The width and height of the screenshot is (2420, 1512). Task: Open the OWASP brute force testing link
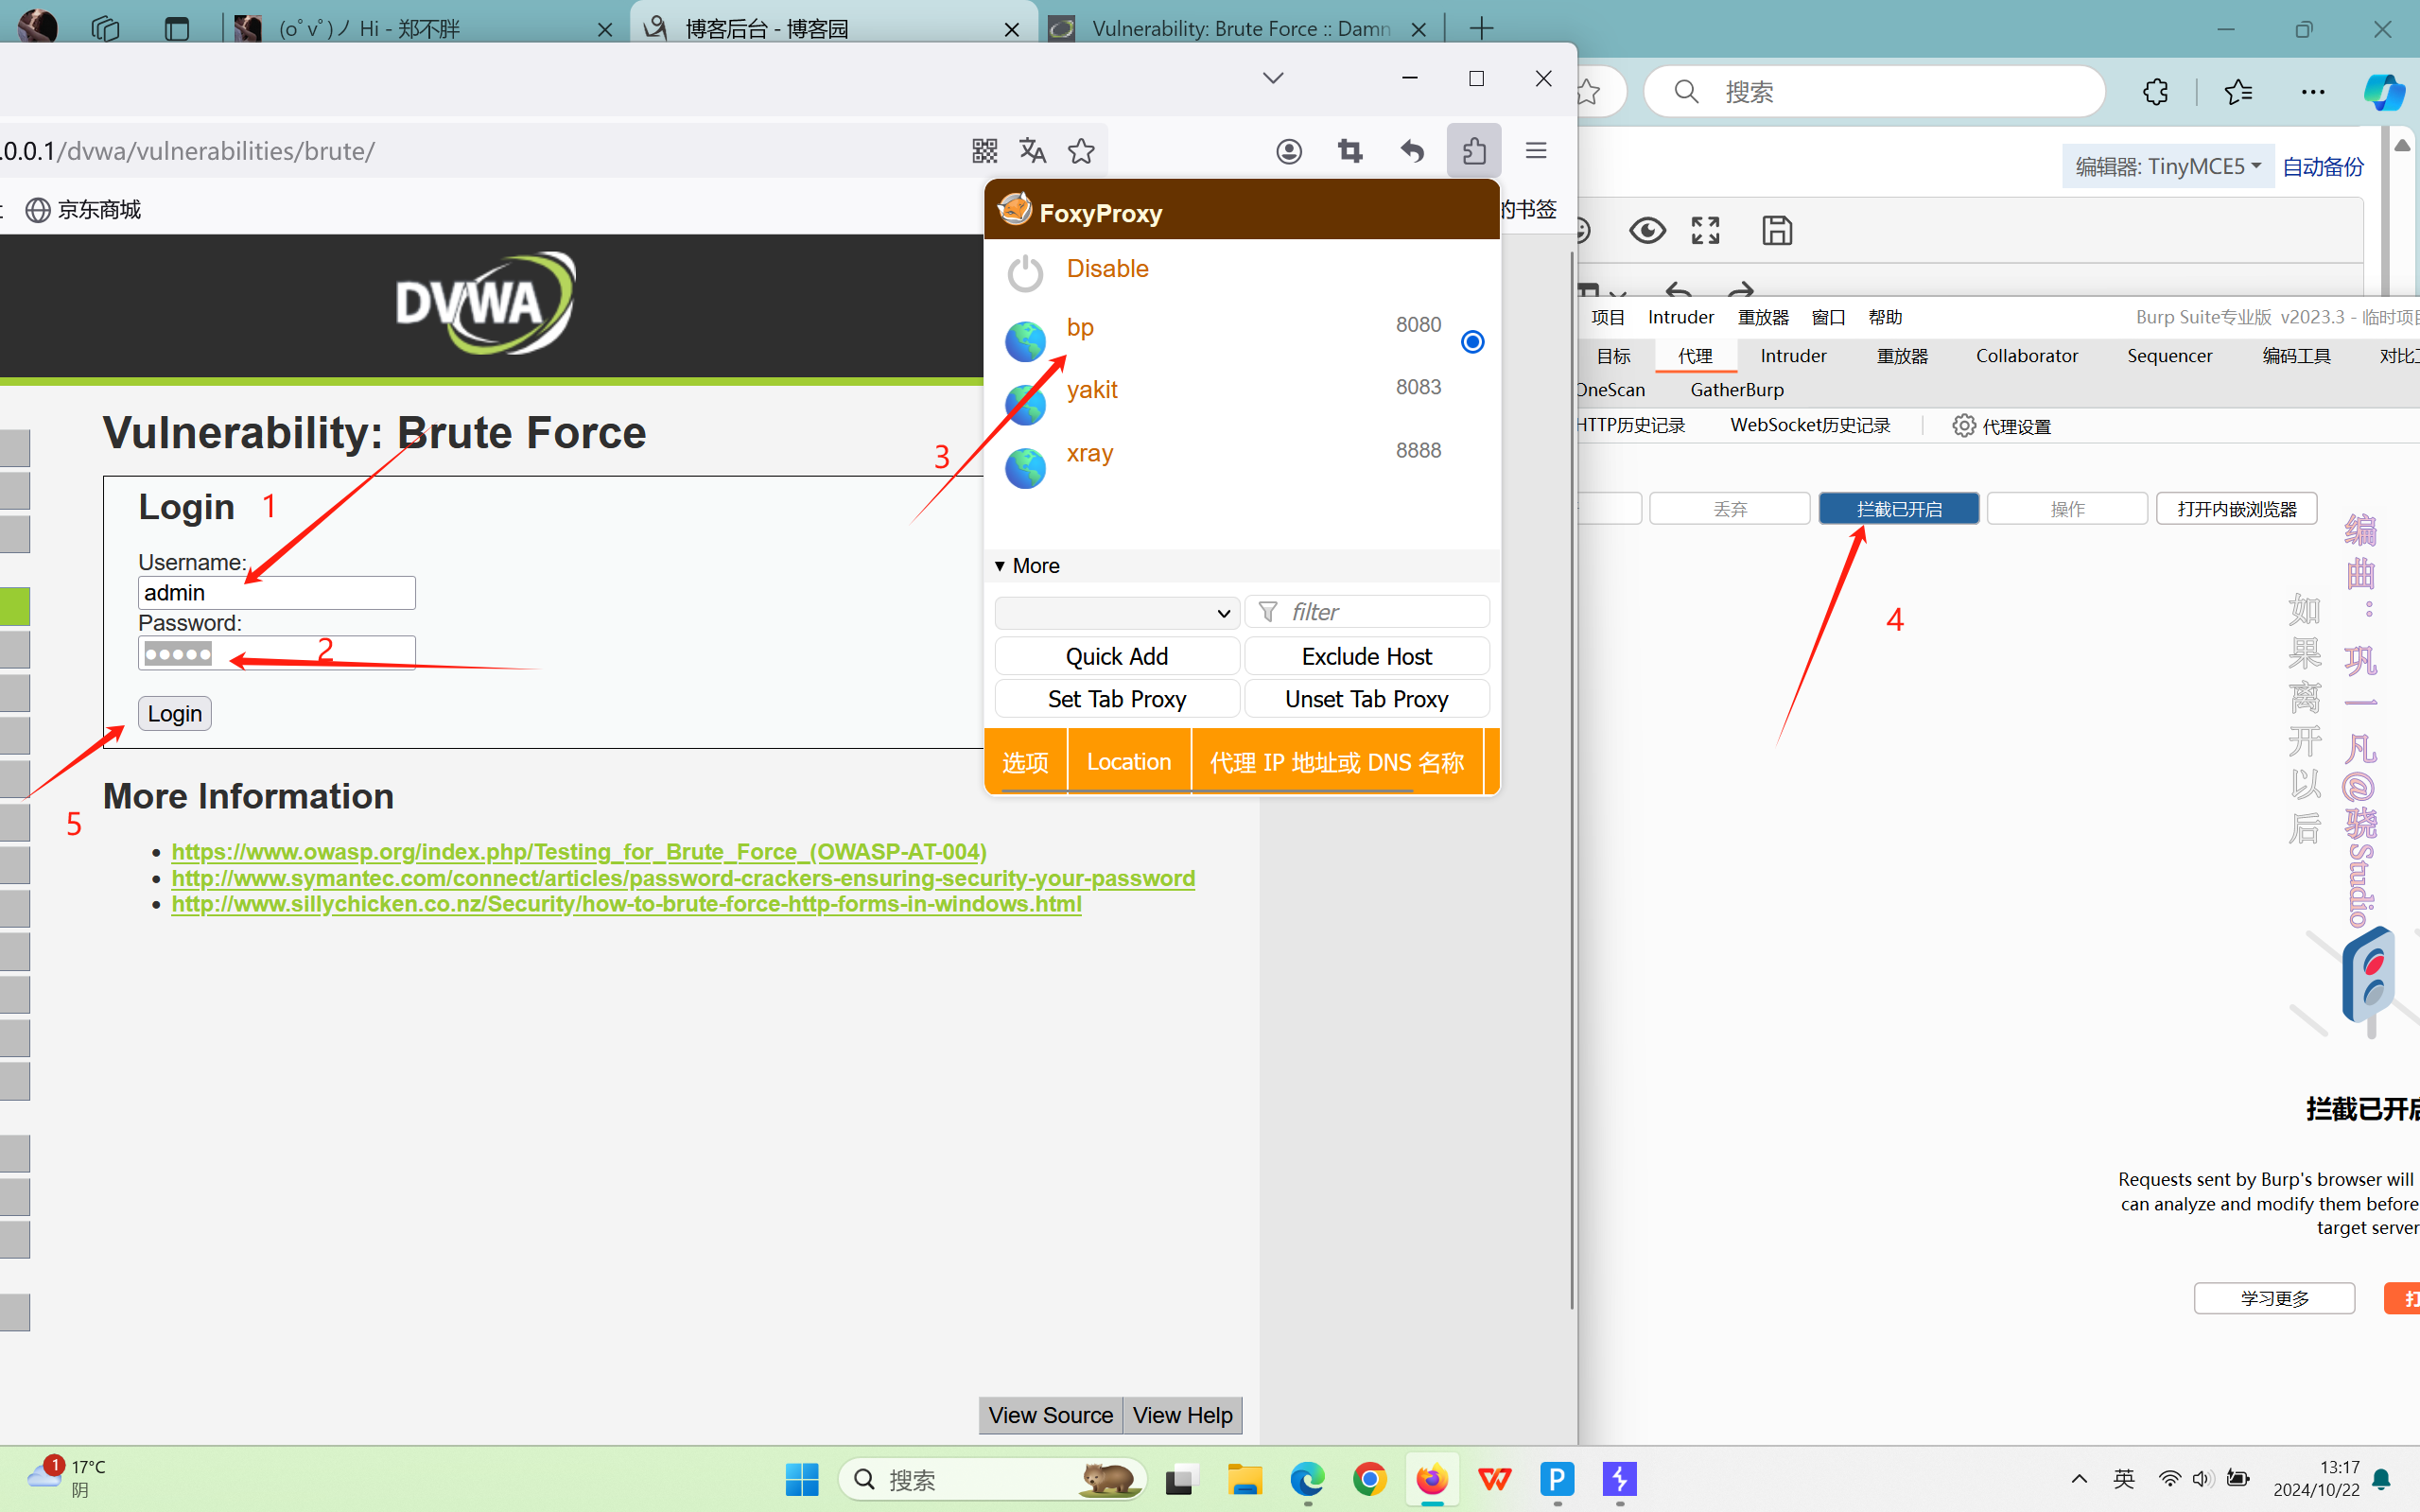tap(578, 851)
